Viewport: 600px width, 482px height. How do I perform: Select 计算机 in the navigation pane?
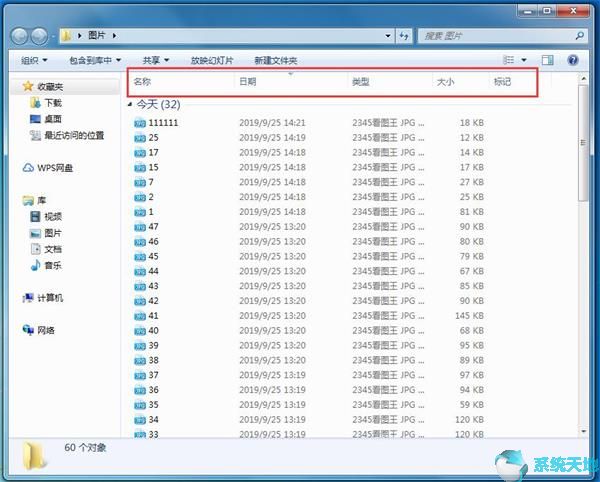50,298
